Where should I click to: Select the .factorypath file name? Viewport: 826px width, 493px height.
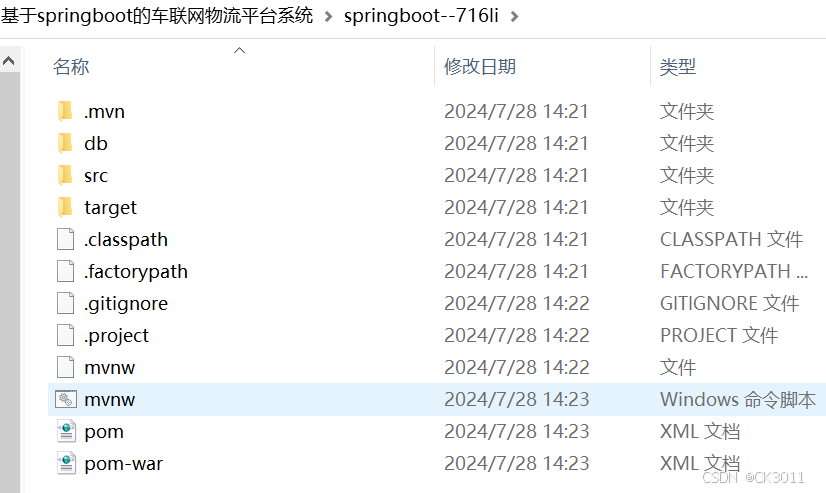pyautogui.click(x=136, y=271)
